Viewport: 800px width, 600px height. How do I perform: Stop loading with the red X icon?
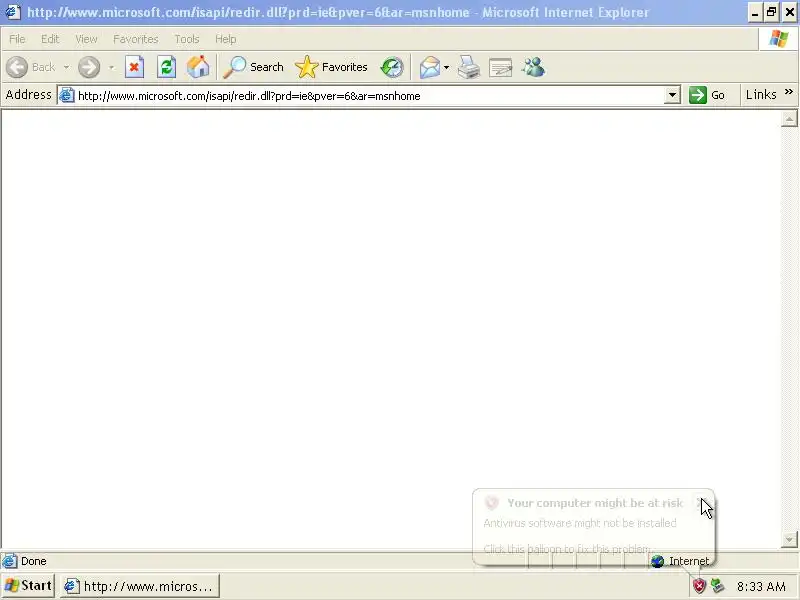(x=134, y=67)
